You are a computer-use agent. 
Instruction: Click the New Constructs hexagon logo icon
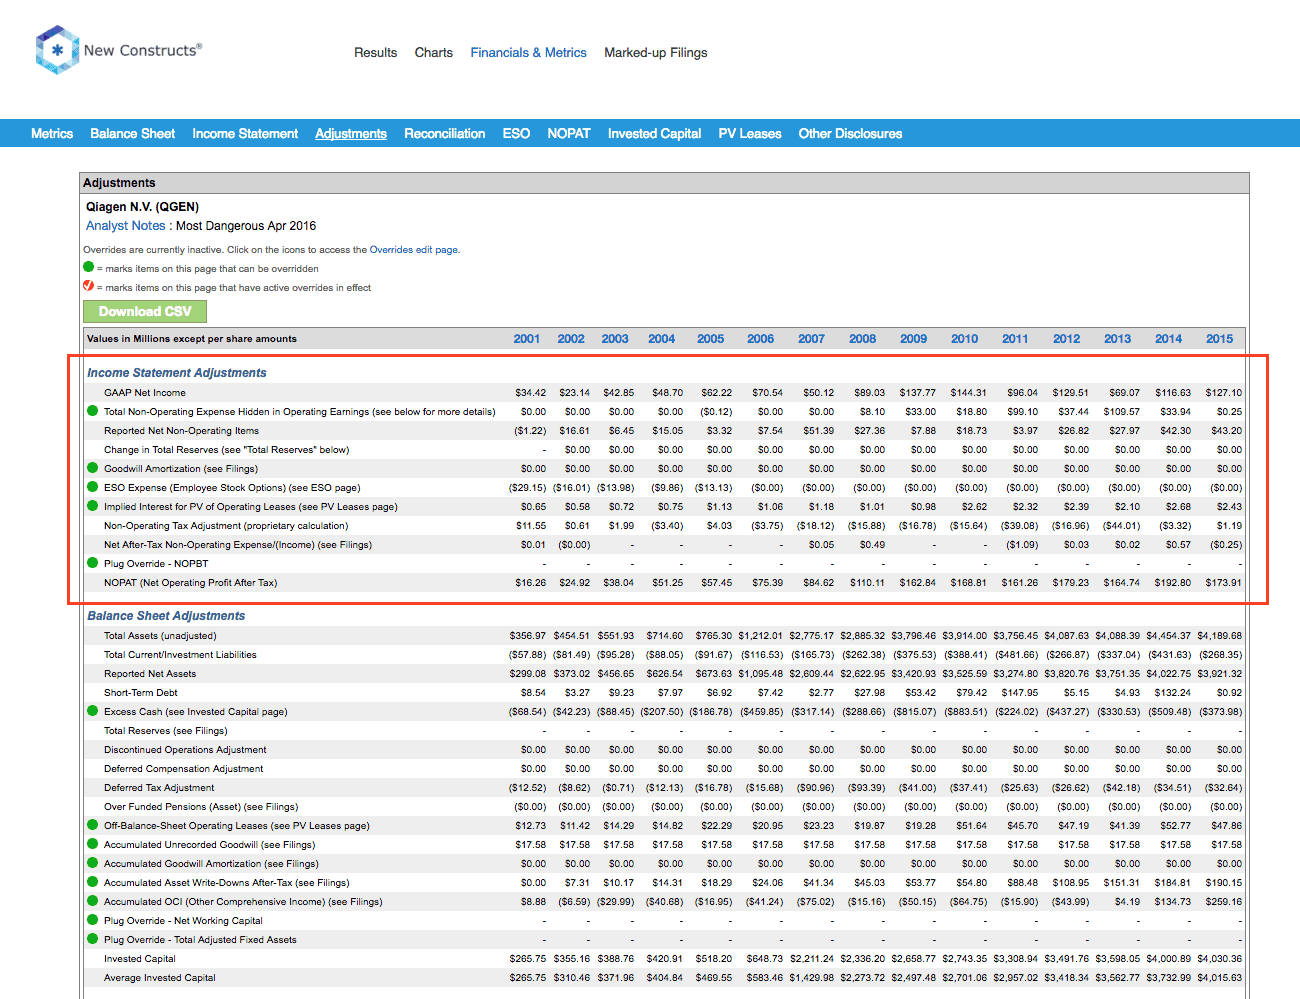pos(57,50)
